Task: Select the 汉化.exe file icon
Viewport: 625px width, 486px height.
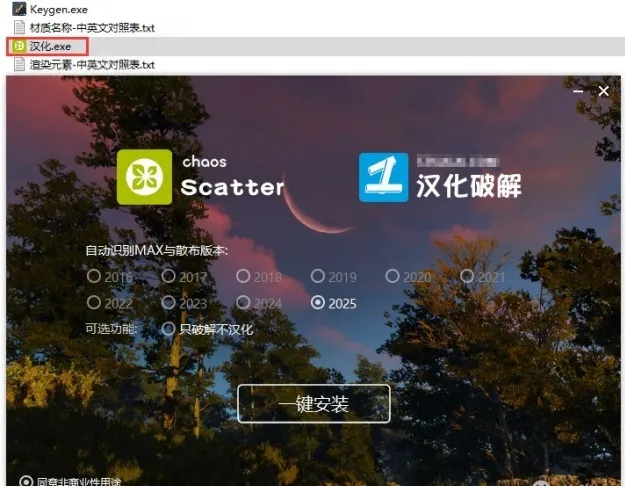Action: (x=19, y=46)
